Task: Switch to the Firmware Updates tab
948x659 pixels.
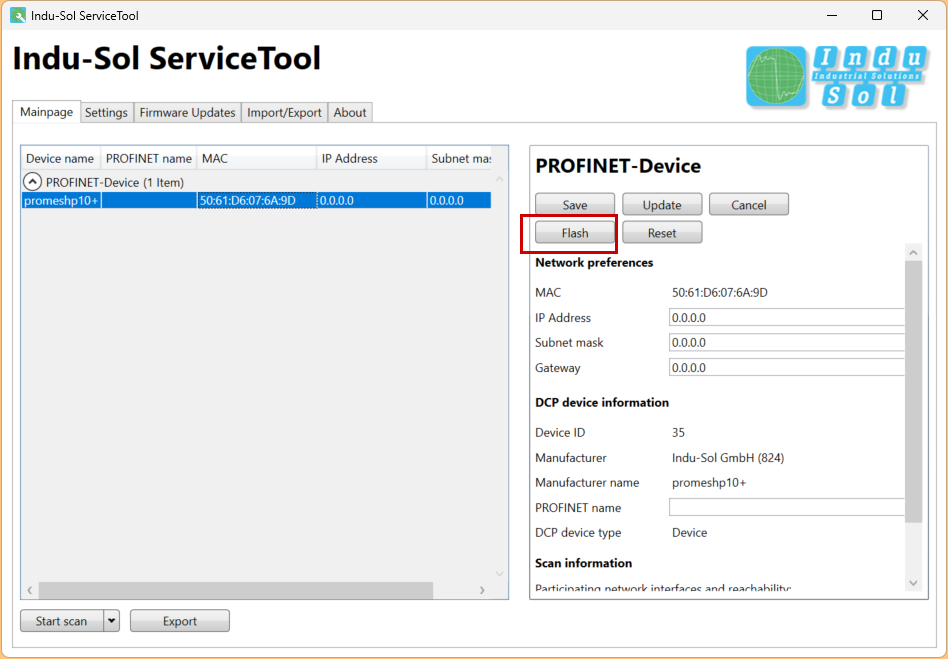Action: (187, 112)
